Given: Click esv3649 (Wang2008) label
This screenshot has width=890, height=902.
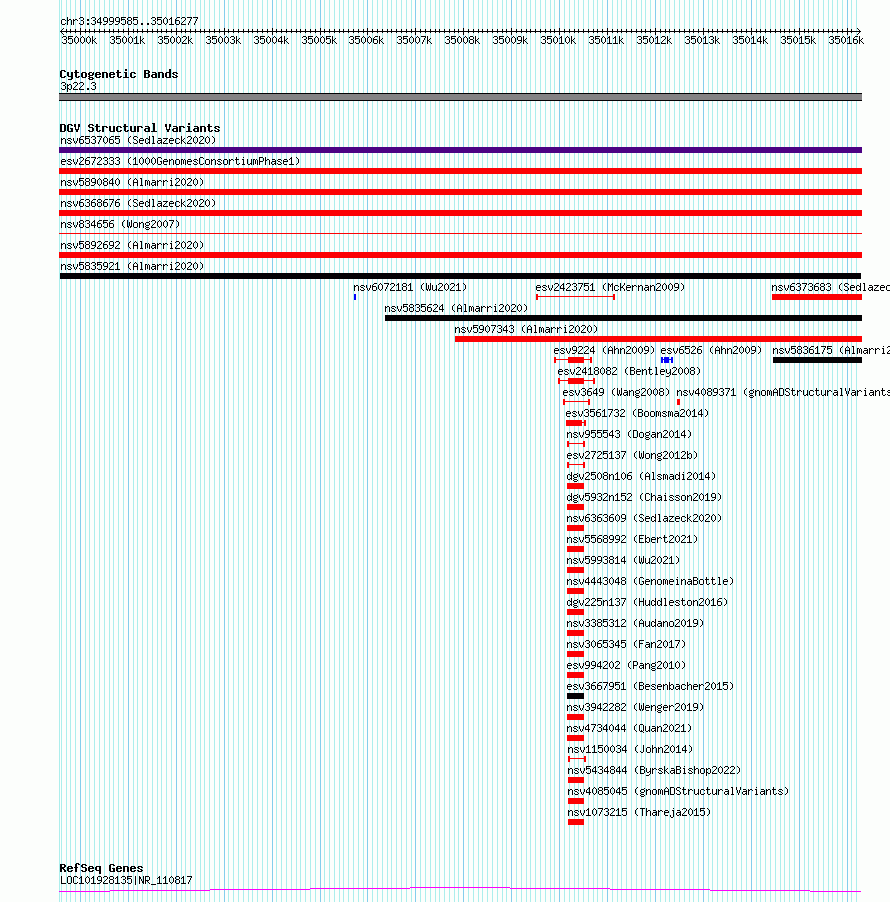Looking at the screenshot, I should tap(616, 392).
